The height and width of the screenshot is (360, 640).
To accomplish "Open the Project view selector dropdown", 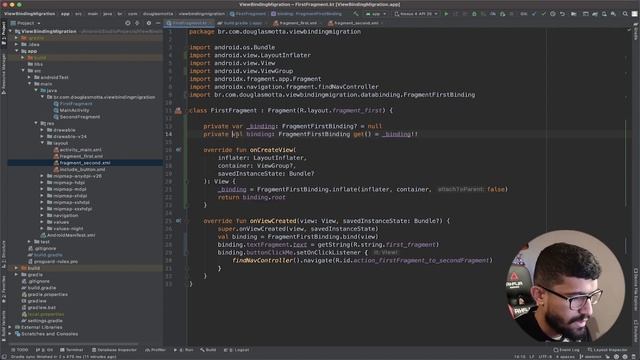I will point(26,23).
